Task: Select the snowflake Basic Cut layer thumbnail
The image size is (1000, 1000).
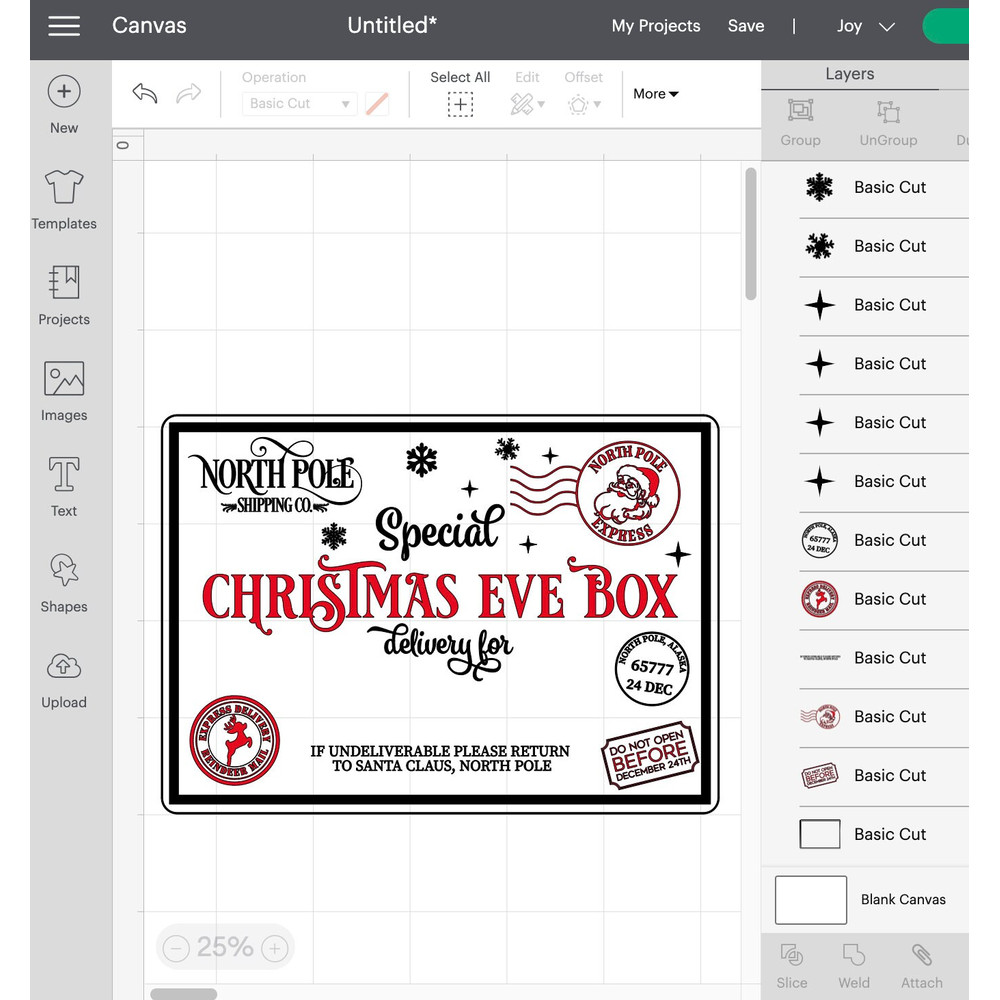Action: (x=820, y=187)
